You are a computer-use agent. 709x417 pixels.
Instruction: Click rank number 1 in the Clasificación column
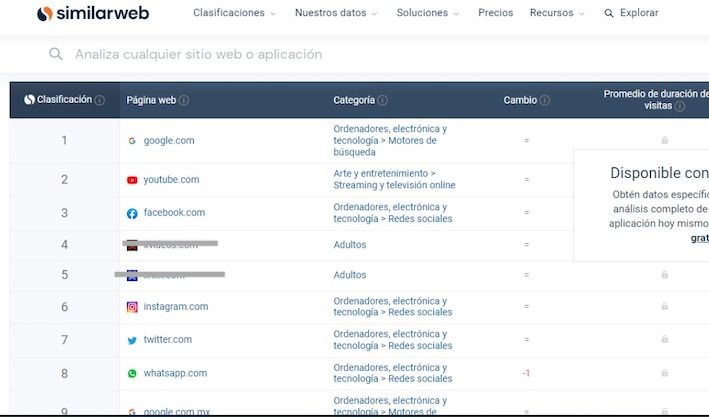coord(64,141)
